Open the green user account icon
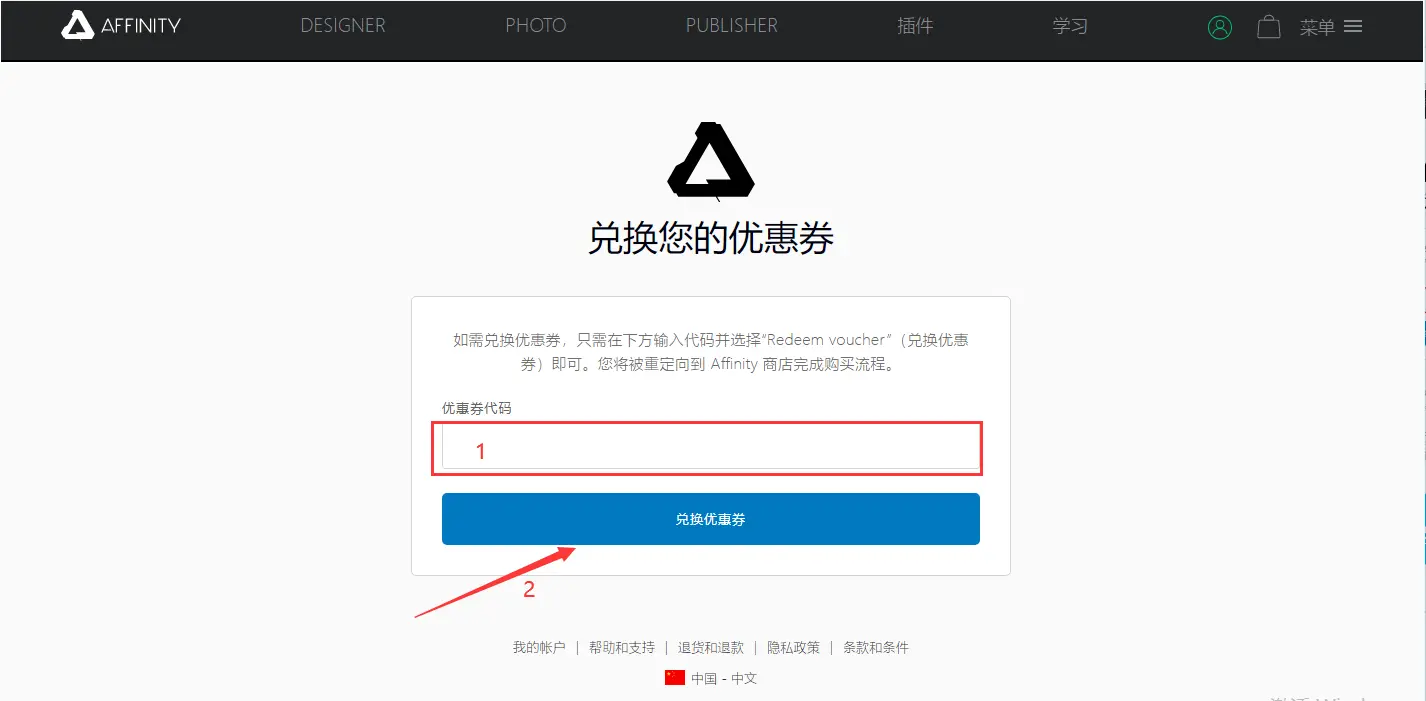Image resolution: width=1426 pixels, height=701 pixels. point(1220,27)
